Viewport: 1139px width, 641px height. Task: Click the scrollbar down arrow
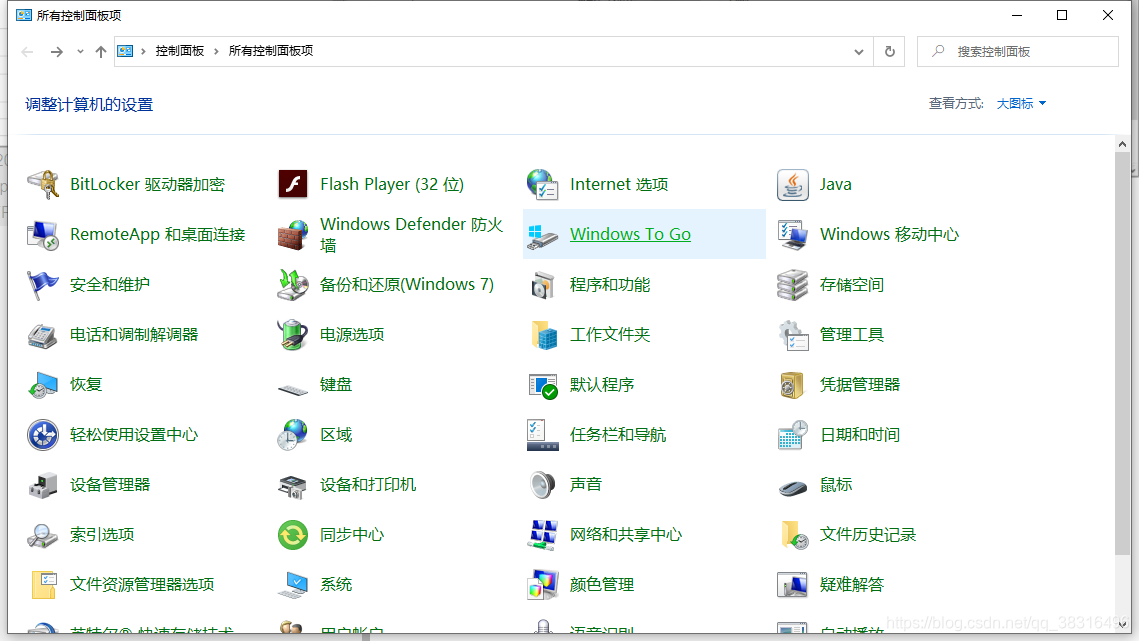pyautogui.click(x=1122, y=624)
